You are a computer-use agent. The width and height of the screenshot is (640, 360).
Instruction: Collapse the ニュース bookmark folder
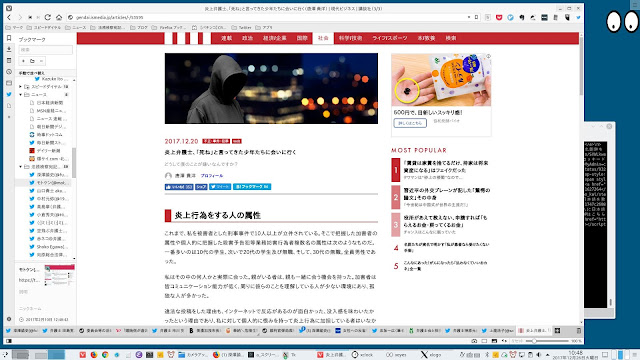(x=20, y=95)
